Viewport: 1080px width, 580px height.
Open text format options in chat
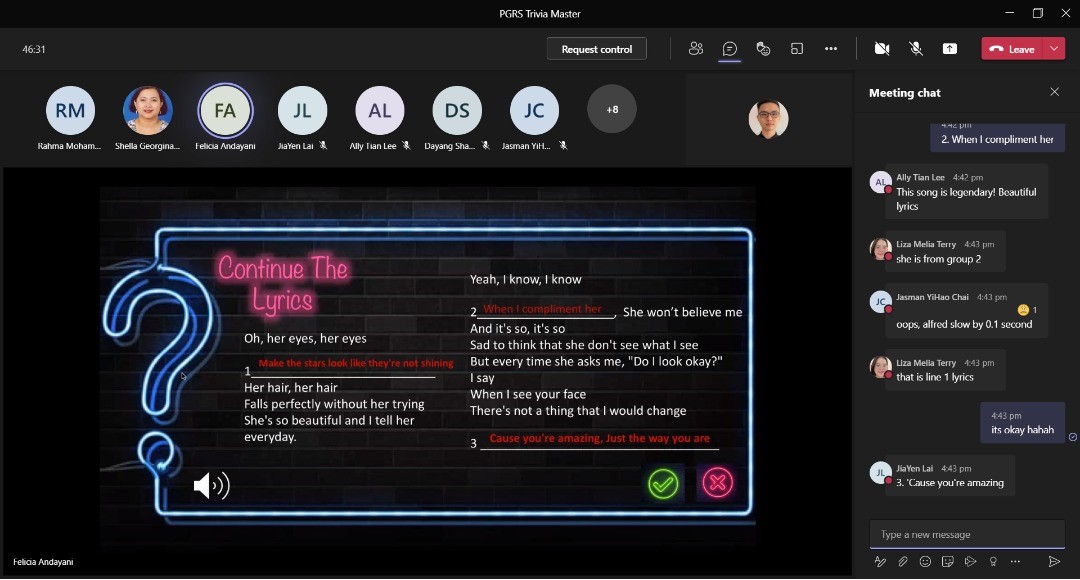tap(880, 562)
